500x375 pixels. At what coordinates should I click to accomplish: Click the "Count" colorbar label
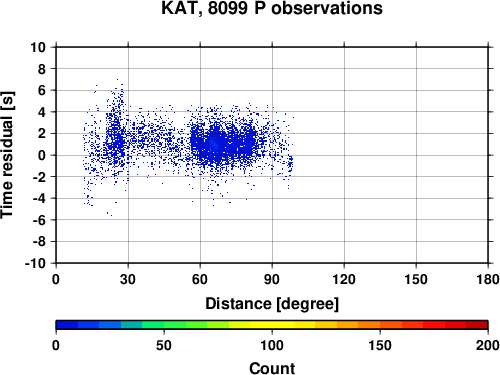click(272, 368)
